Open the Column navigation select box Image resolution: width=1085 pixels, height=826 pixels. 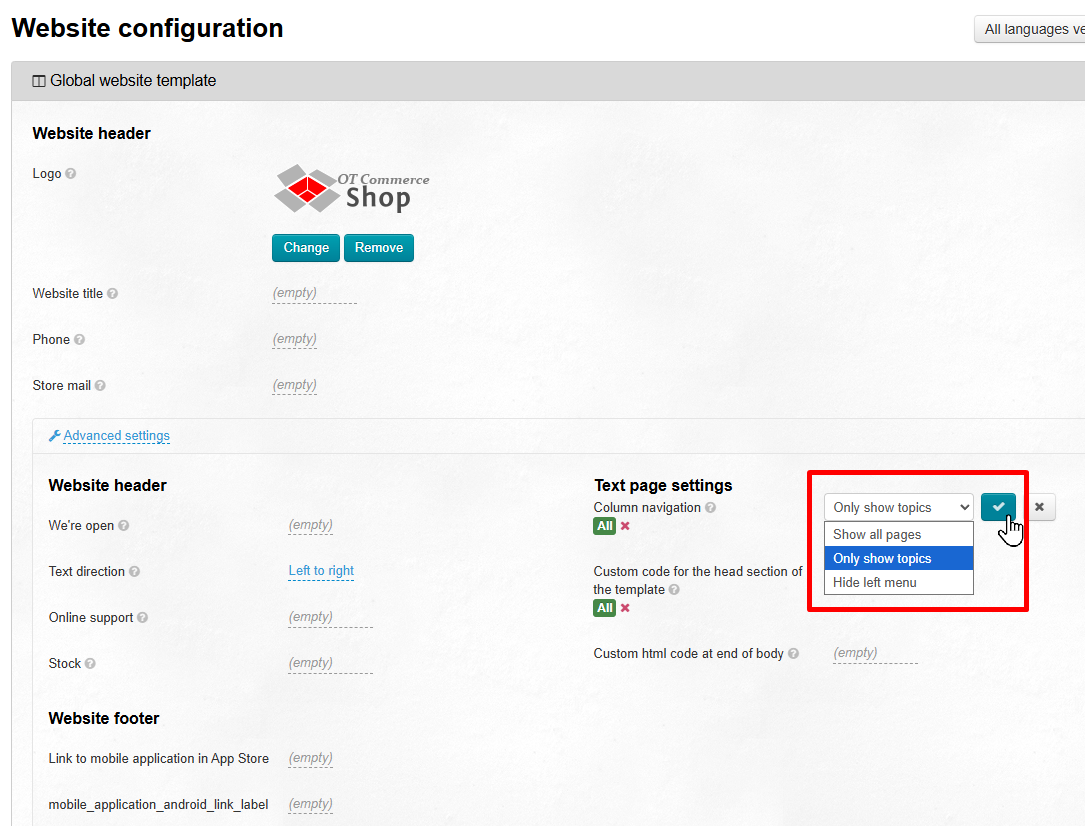click(897, 508)
